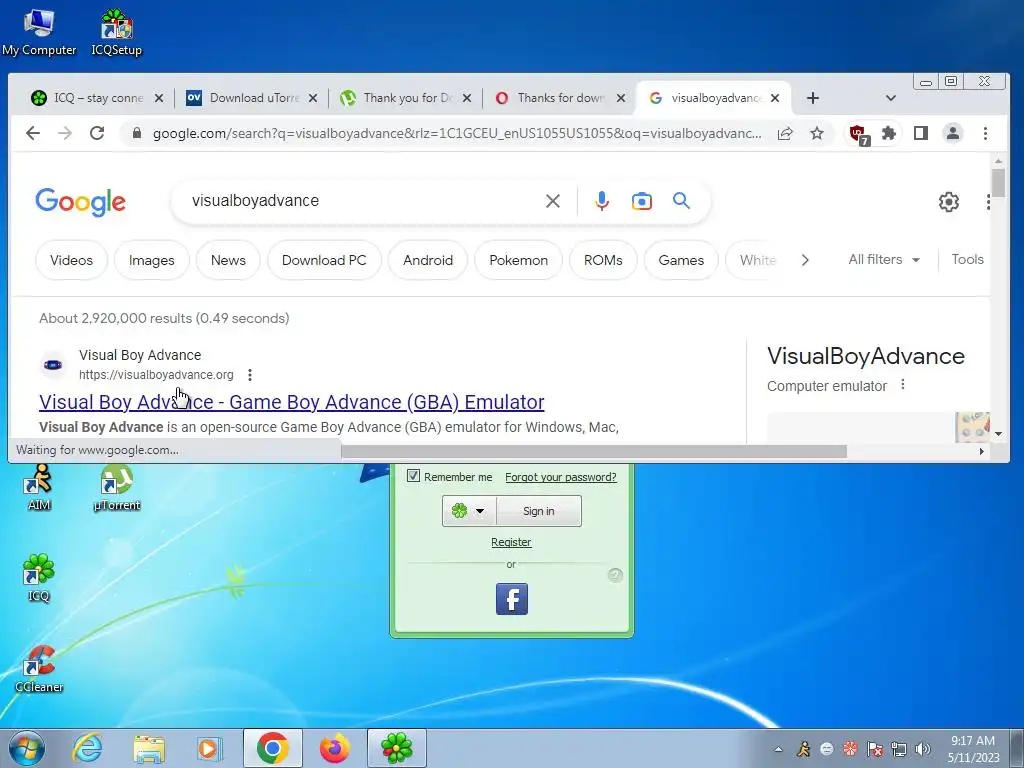Open the tab search chevron in Chrome
The height and width of the screenshot is (768, 1024).
890,98
